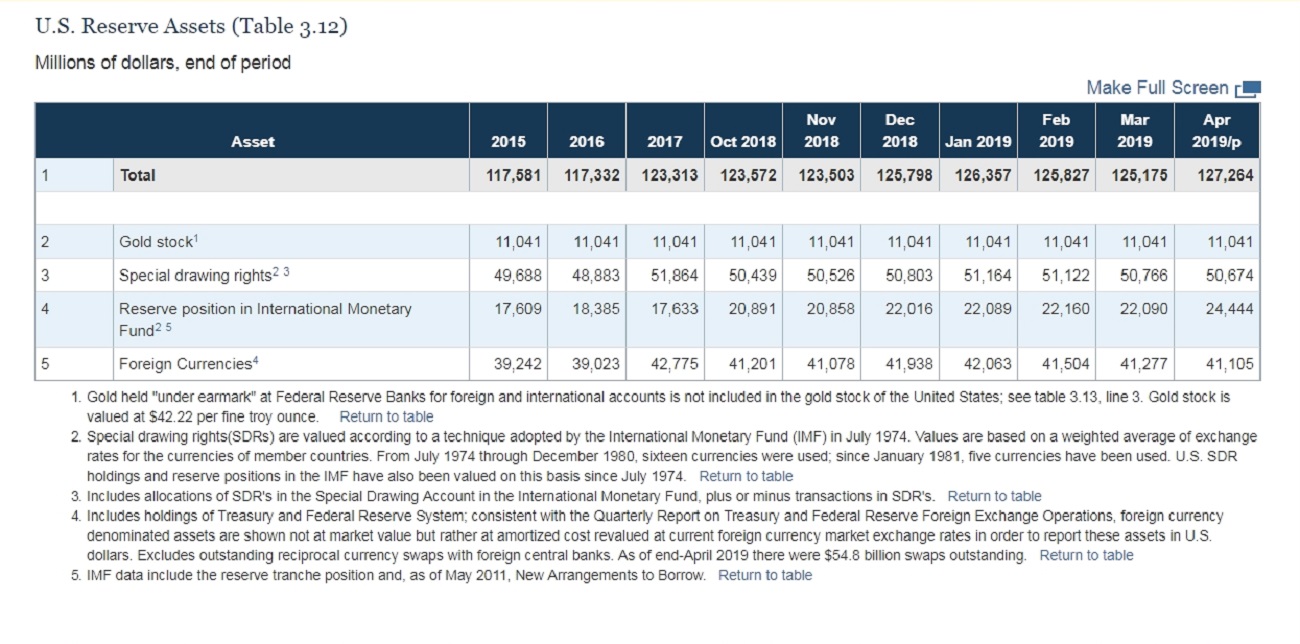The height and width of the screenshot is (644, 1300).
Task: Open footnote 4 superscript on Foreign Currencies
Action: [x=256, y=359]
